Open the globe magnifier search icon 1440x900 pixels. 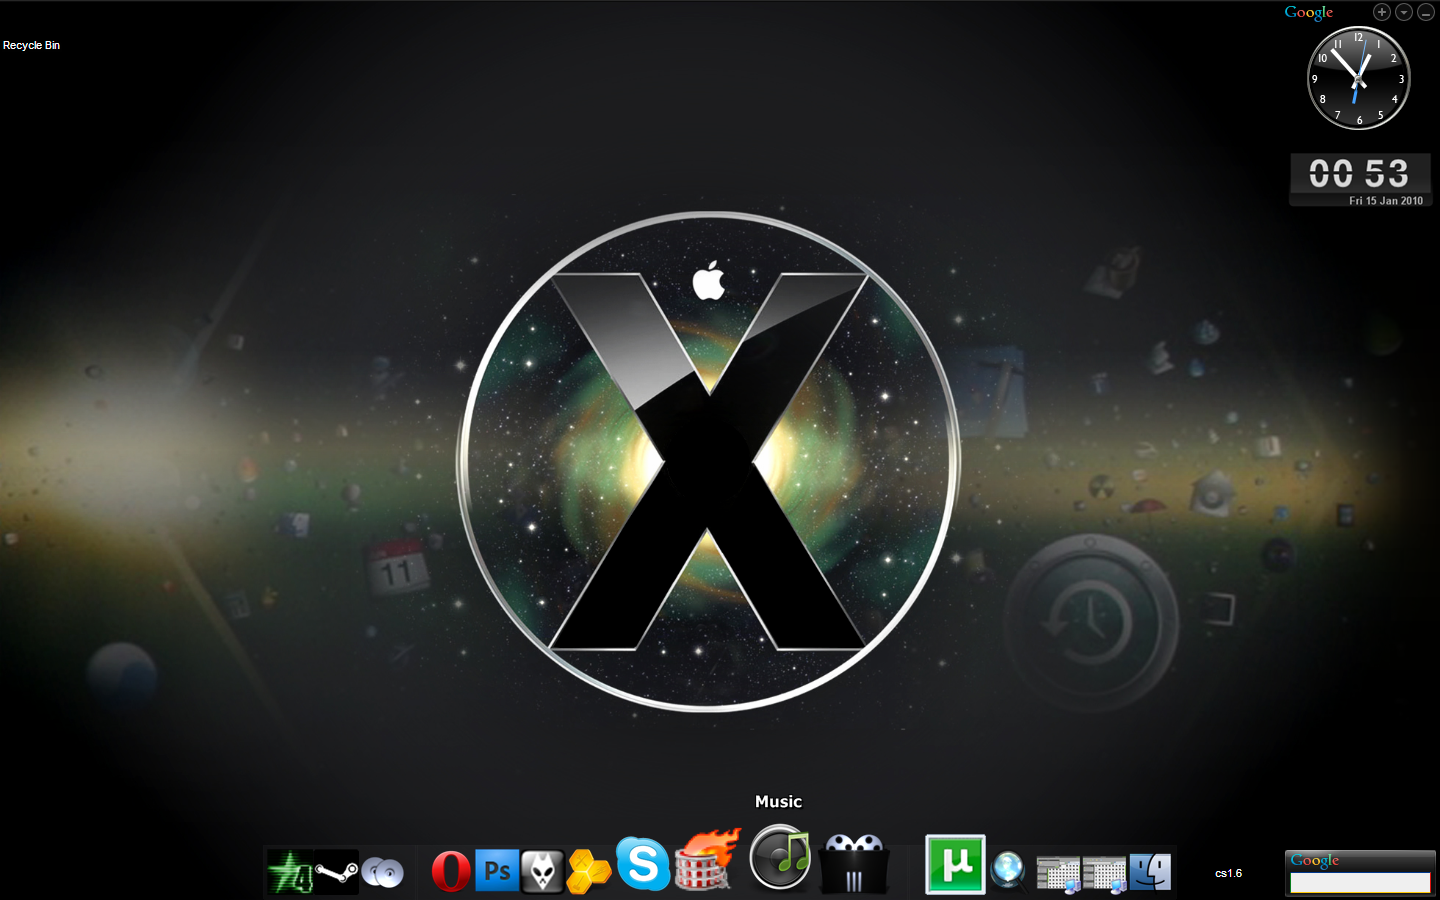tap(1009, 871)
